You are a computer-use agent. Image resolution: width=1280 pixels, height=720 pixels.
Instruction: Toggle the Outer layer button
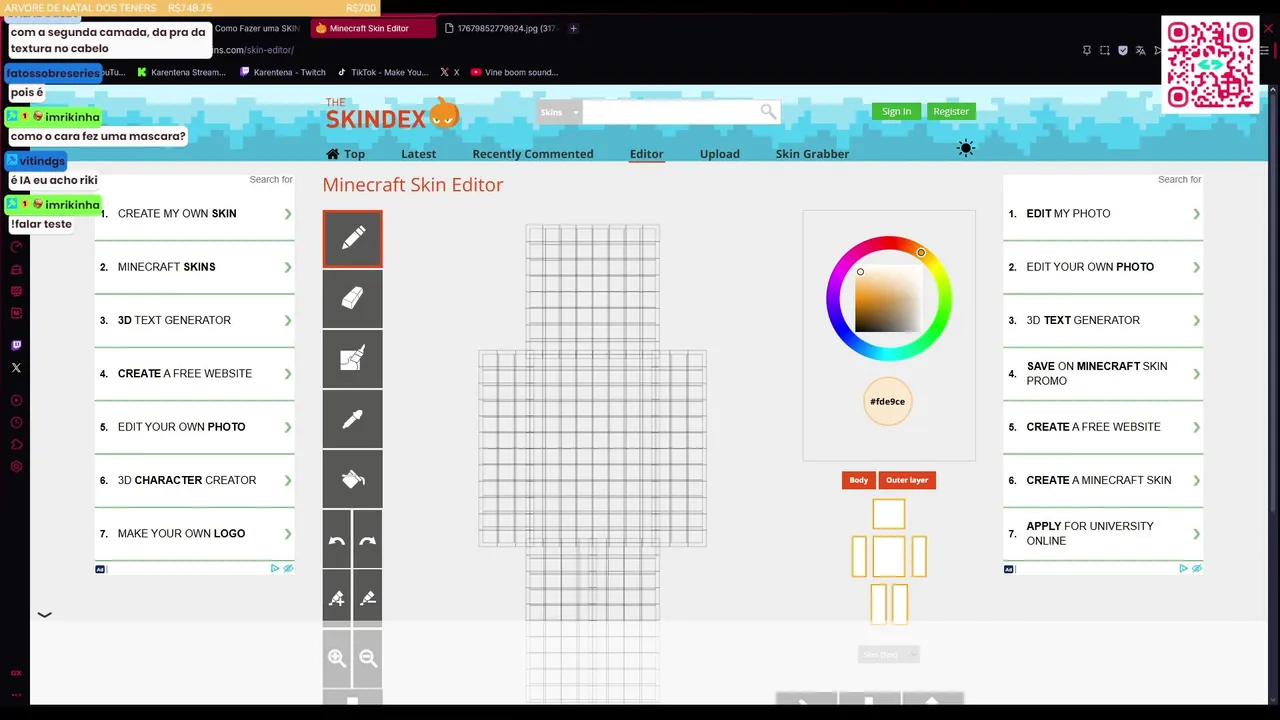[907, 480]
